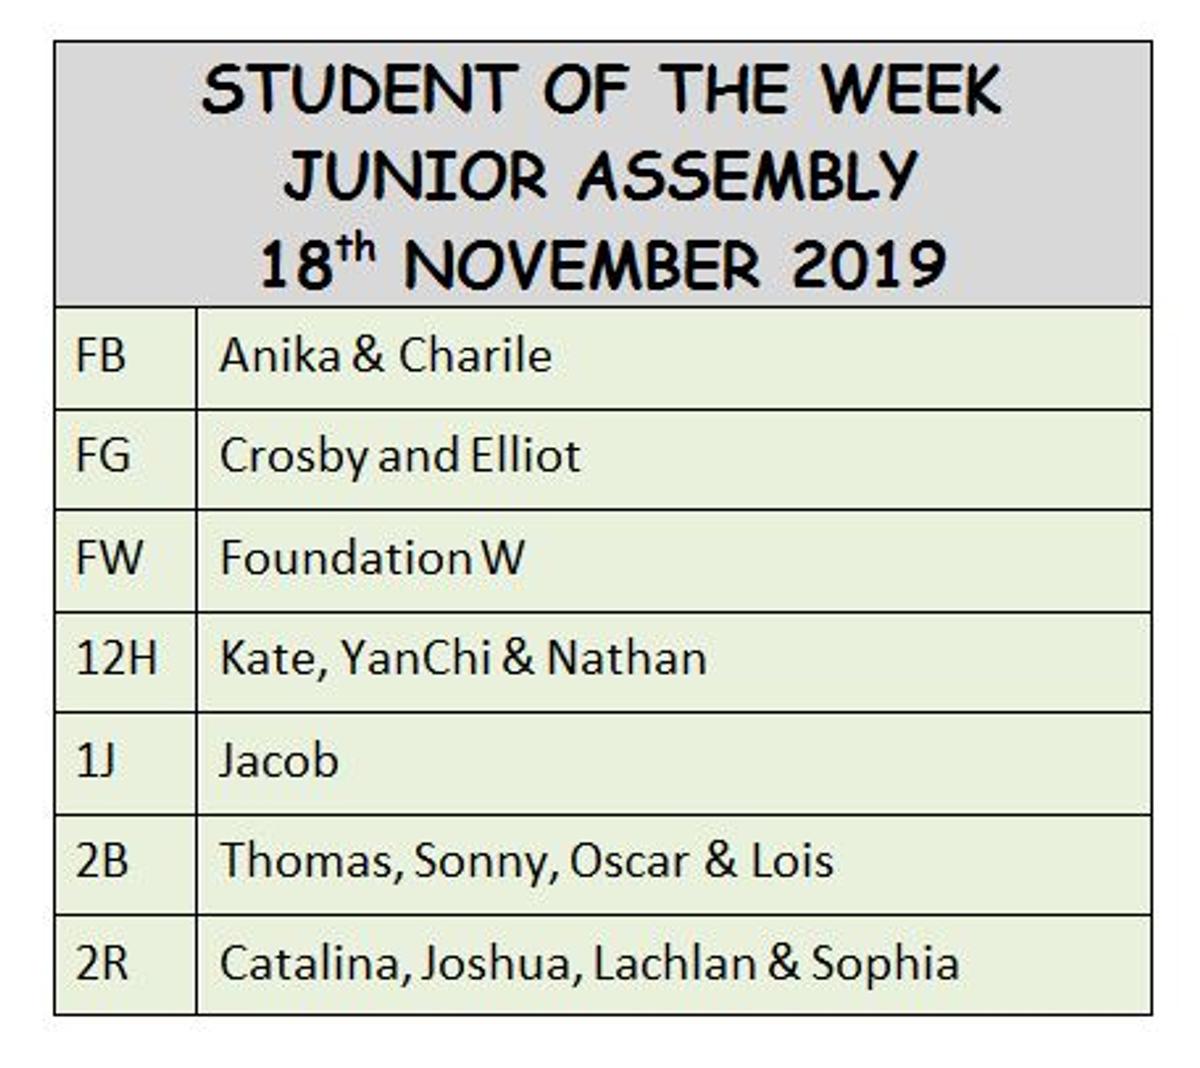Click the JUNIOR ASSEMBLY heading line
The image size is (1200, 1068).
point(600,177)
